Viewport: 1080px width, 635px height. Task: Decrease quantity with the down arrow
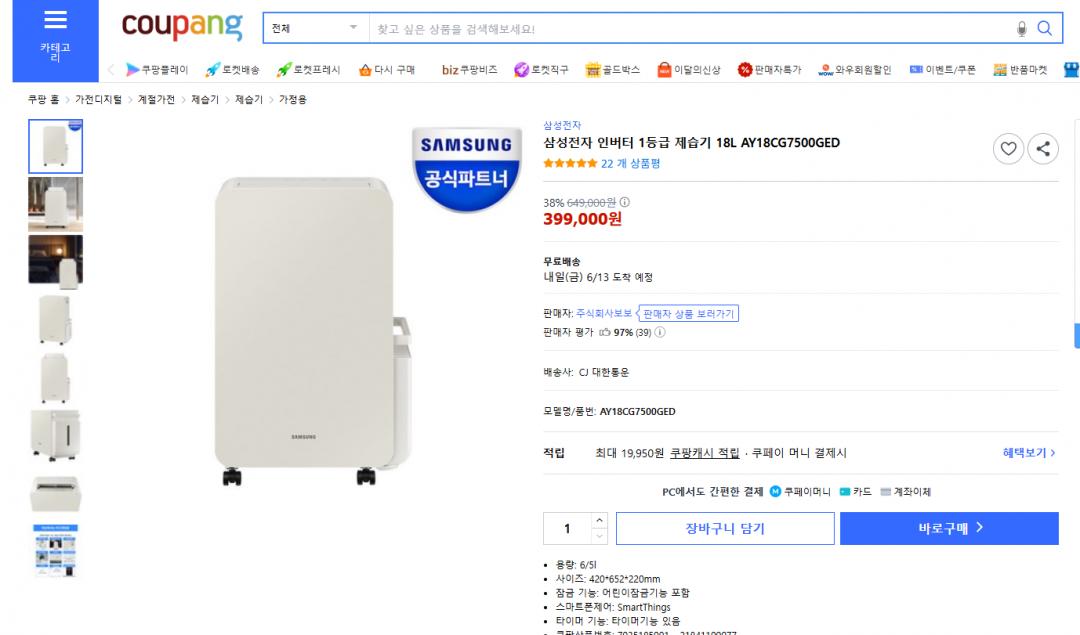[599, 537]
